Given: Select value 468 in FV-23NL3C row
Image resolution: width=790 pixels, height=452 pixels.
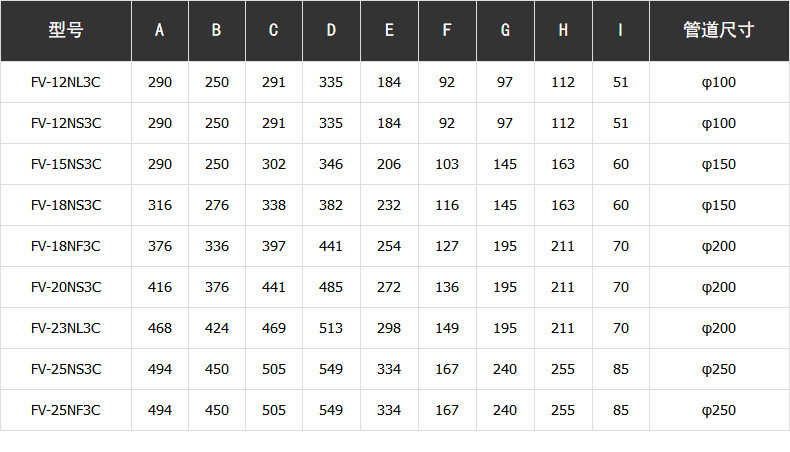Looking at the screenshot, I should click(x=160, y=328).
